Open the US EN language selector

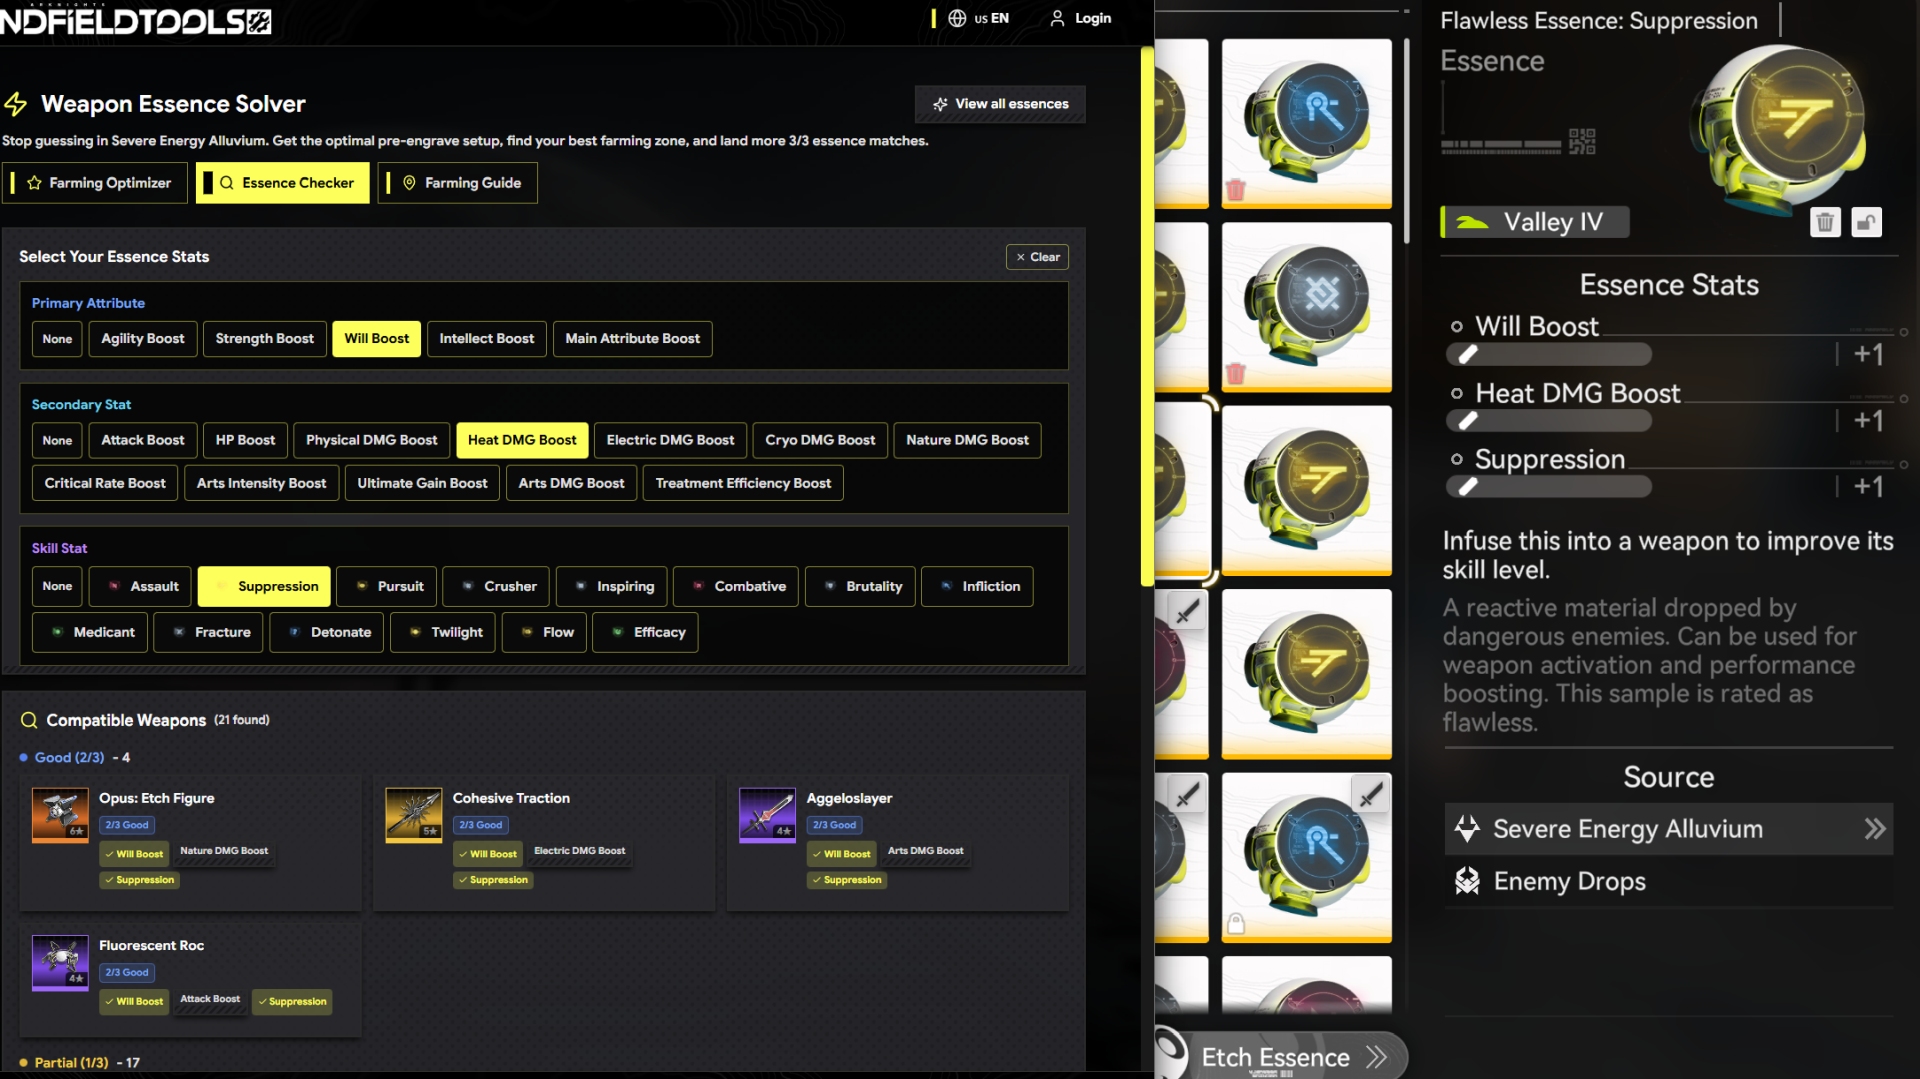tap(978, 18)
